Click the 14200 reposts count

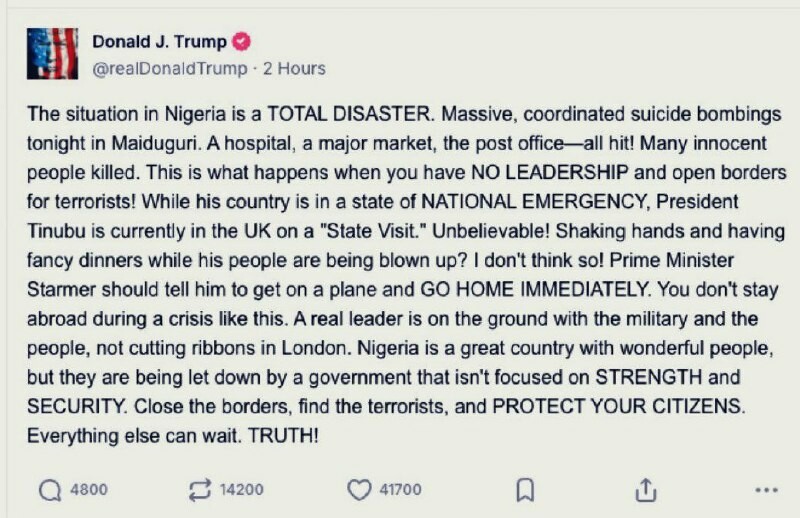[x=241, y=489]
